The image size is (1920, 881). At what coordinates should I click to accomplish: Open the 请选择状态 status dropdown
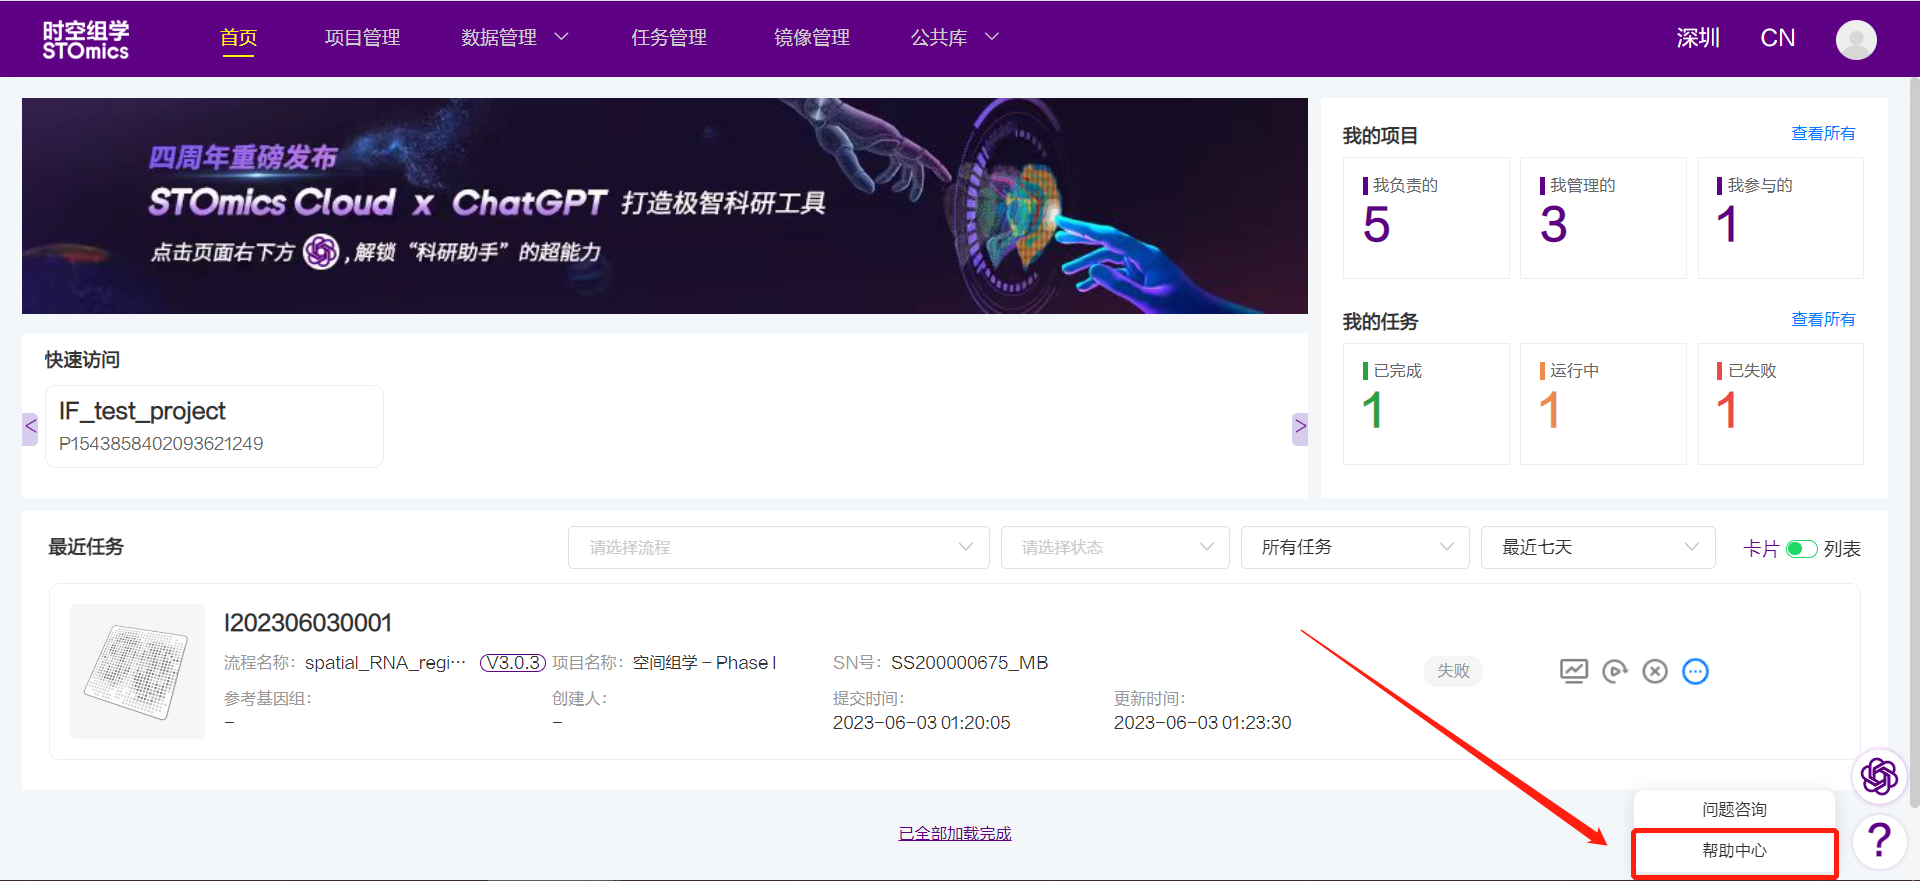coord(1114,547)
